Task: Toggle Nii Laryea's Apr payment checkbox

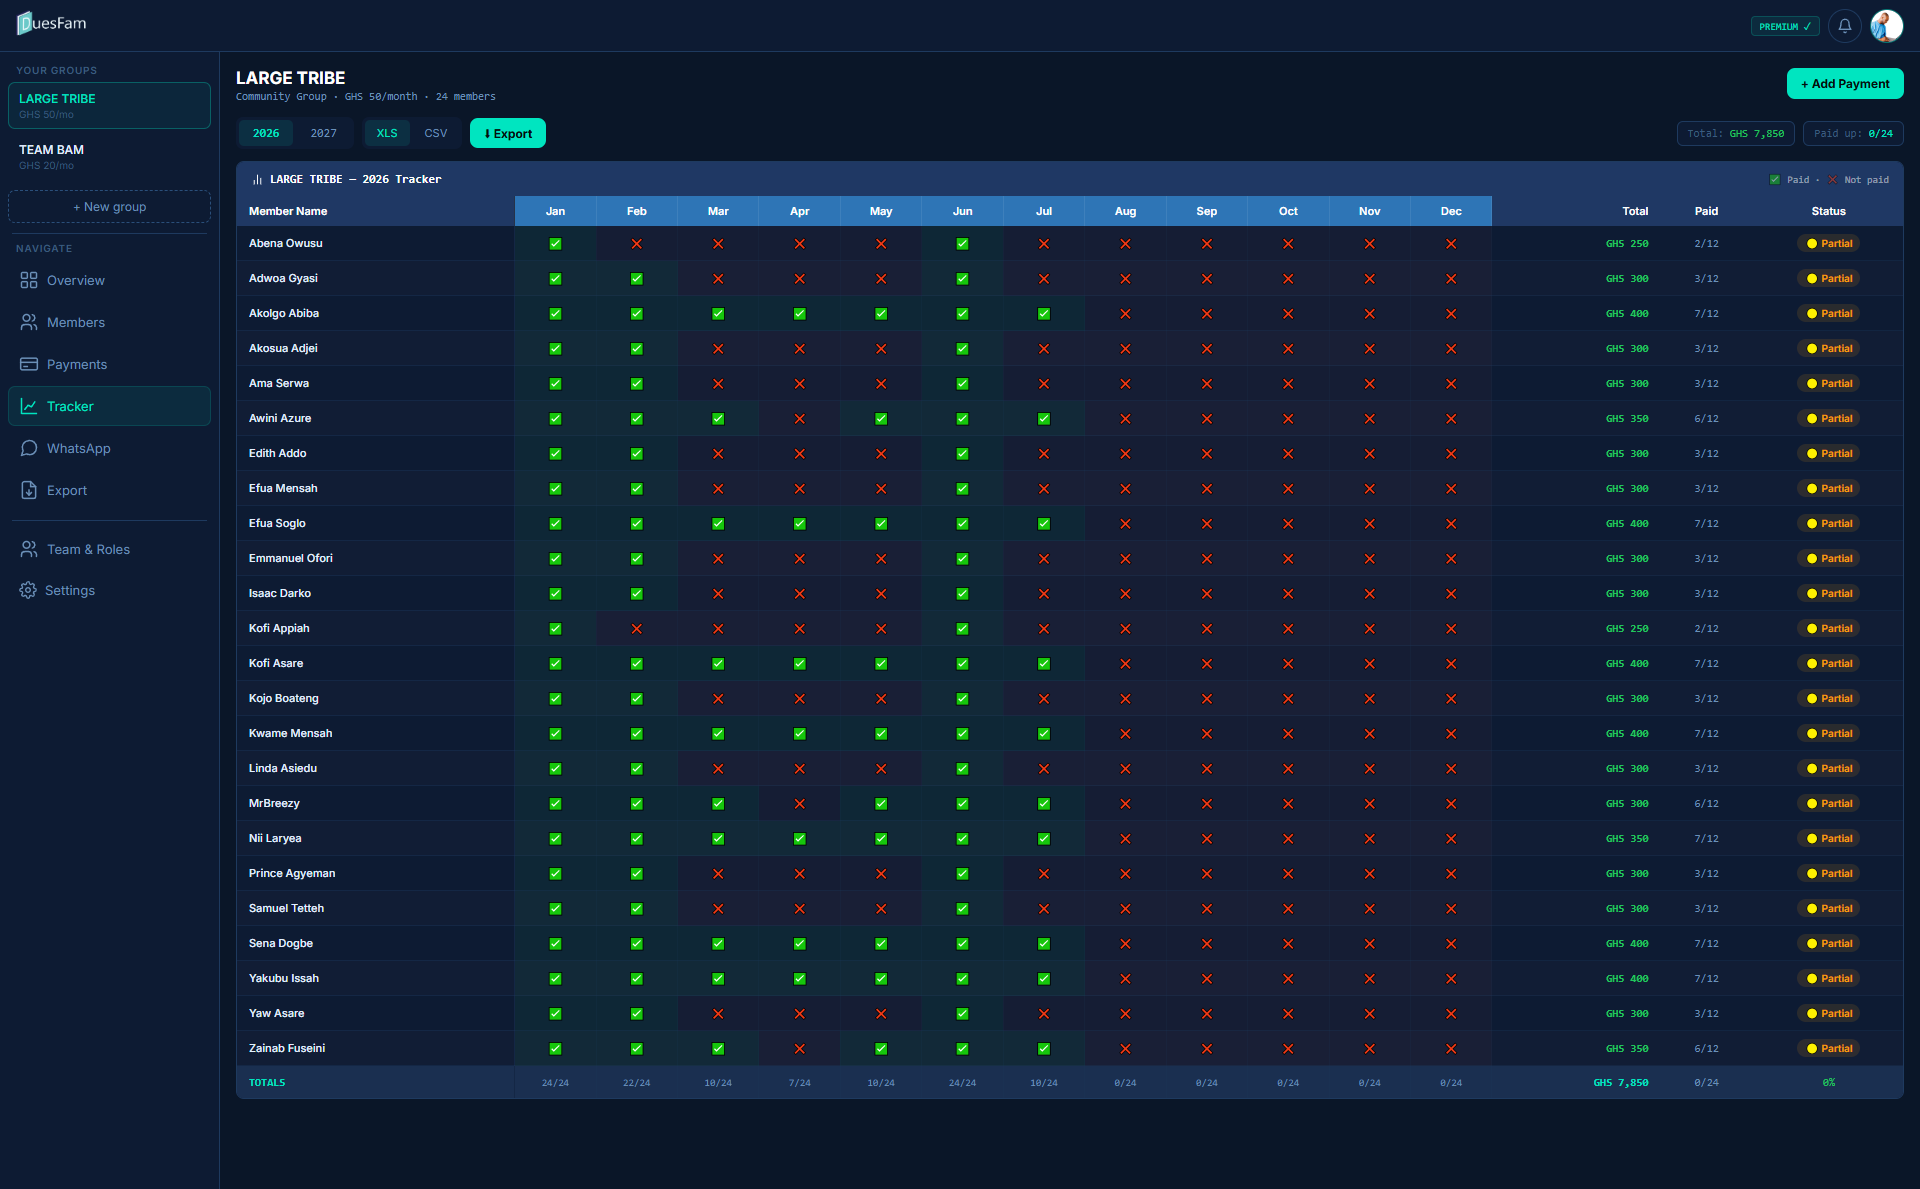Action: point(800,839)
